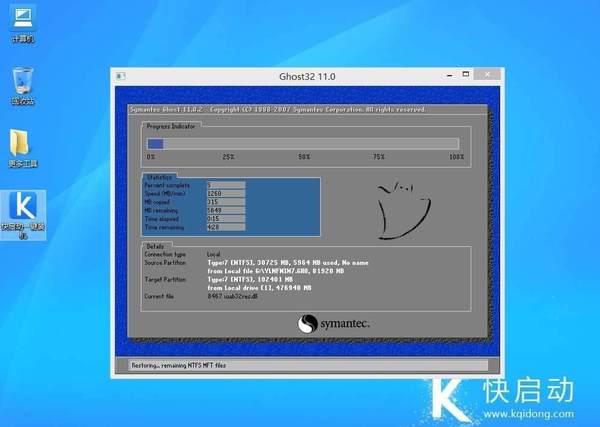Image resolution: width=600 pixels, height=427 pixels.
Task: Click the Time remaining value field
Action: (x=225, y=227)
